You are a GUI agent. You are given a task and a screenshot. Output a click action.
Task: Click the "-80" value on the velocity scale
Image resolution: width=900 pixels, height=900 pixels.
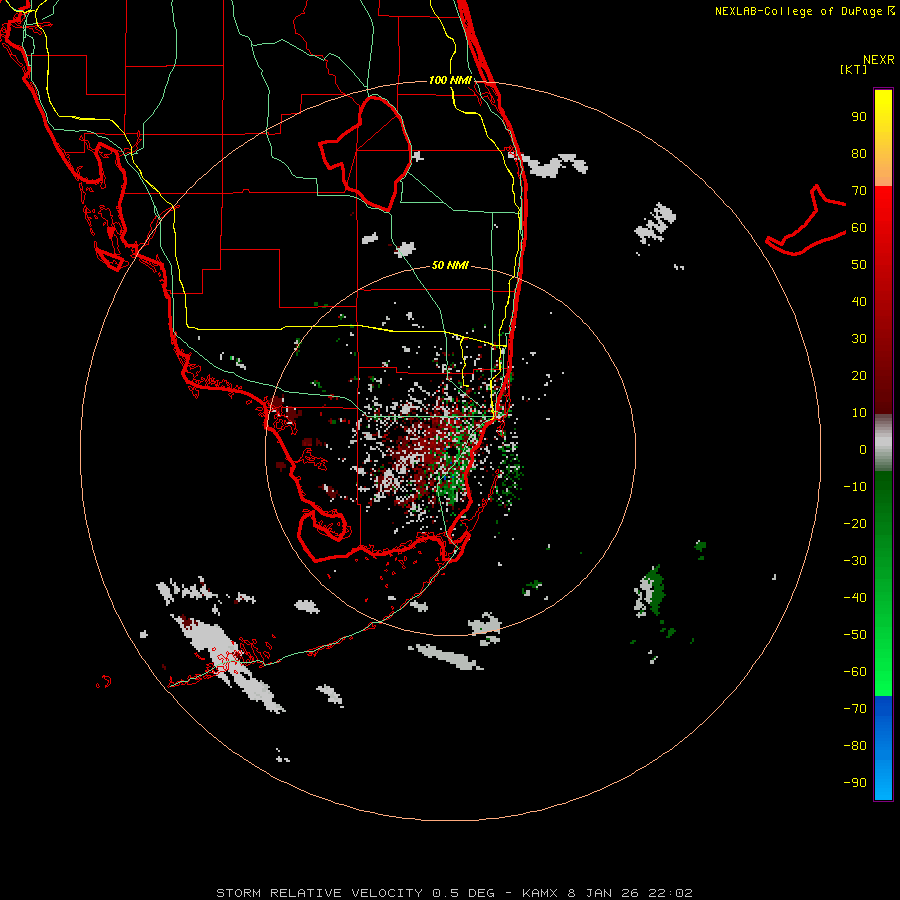(x=855, y=746)
